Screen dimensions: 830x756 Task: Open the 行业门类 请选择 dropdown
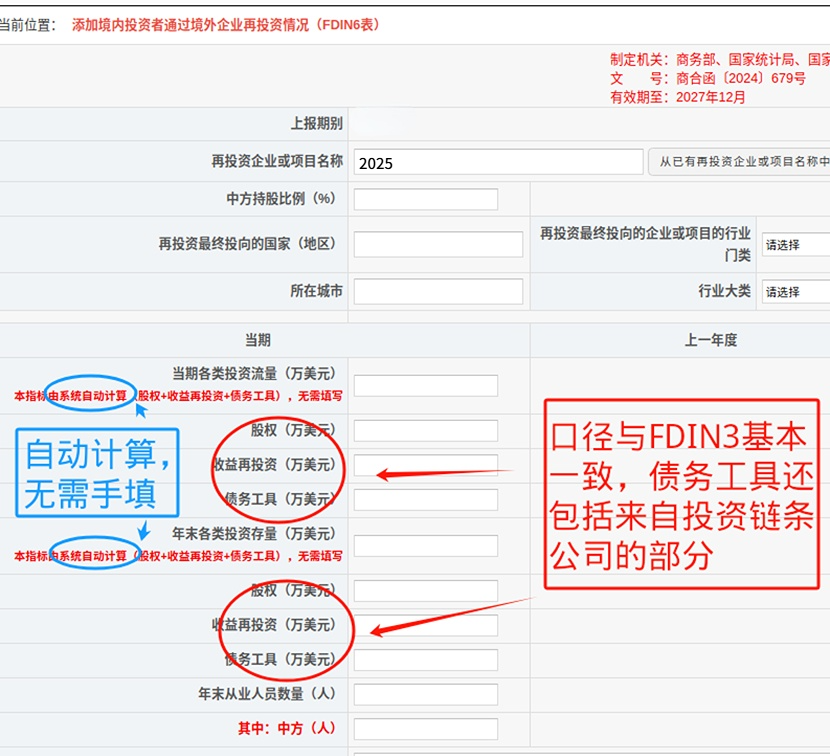click(x=796, y=245)
